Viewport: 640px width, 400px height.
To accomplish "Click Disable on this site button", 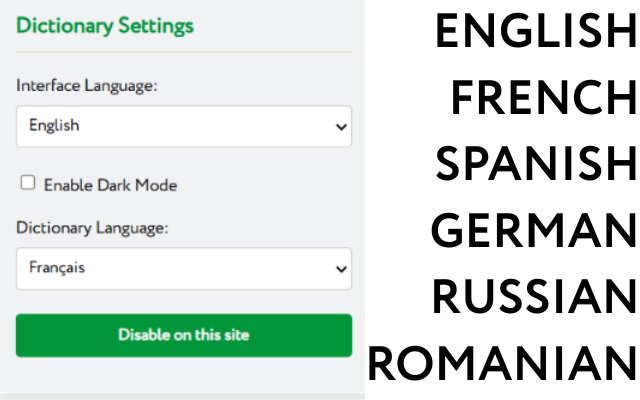I will coord(184,335).
